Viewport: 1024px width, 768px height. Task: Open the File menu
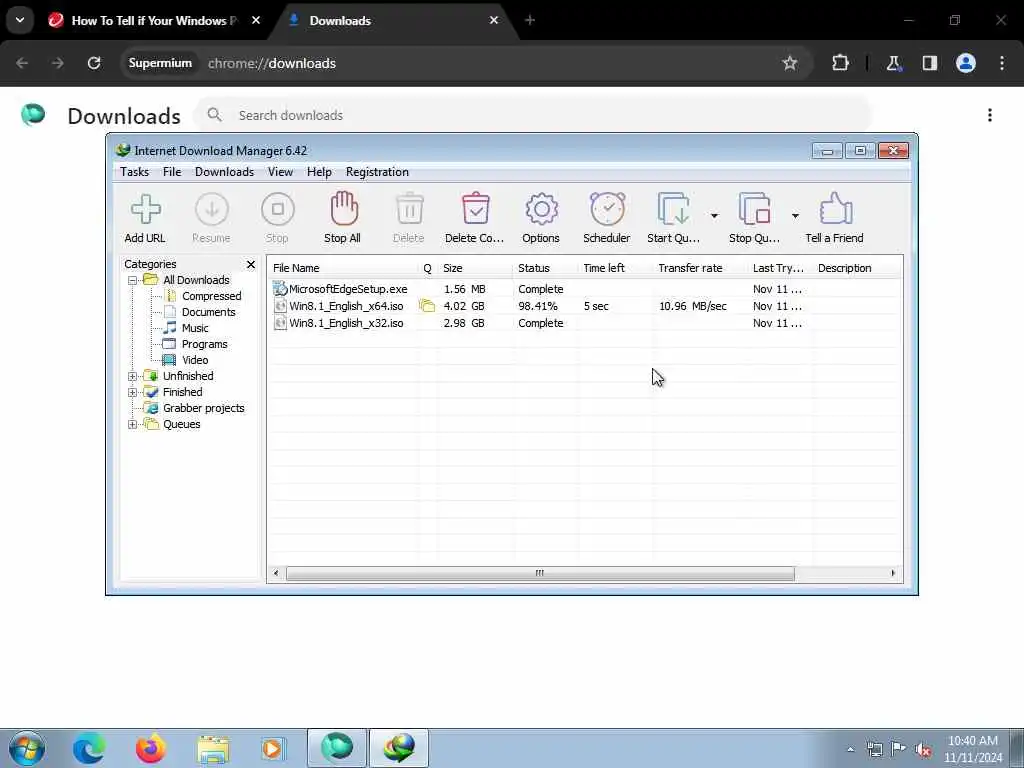point(172,172)
